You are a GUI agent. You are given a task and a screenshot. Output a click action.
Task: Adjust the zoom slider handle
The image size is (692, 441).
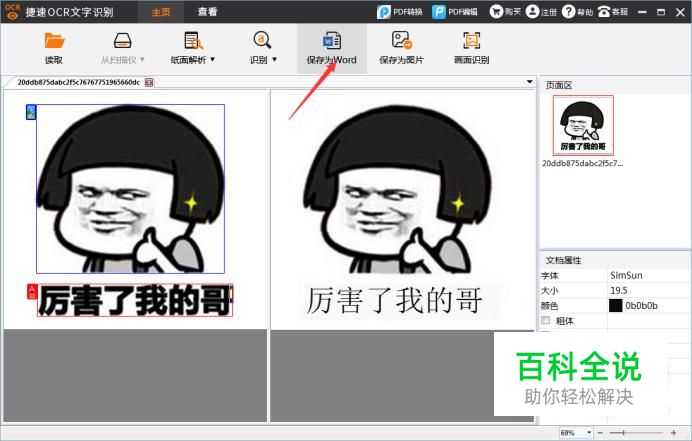[624, 433]
